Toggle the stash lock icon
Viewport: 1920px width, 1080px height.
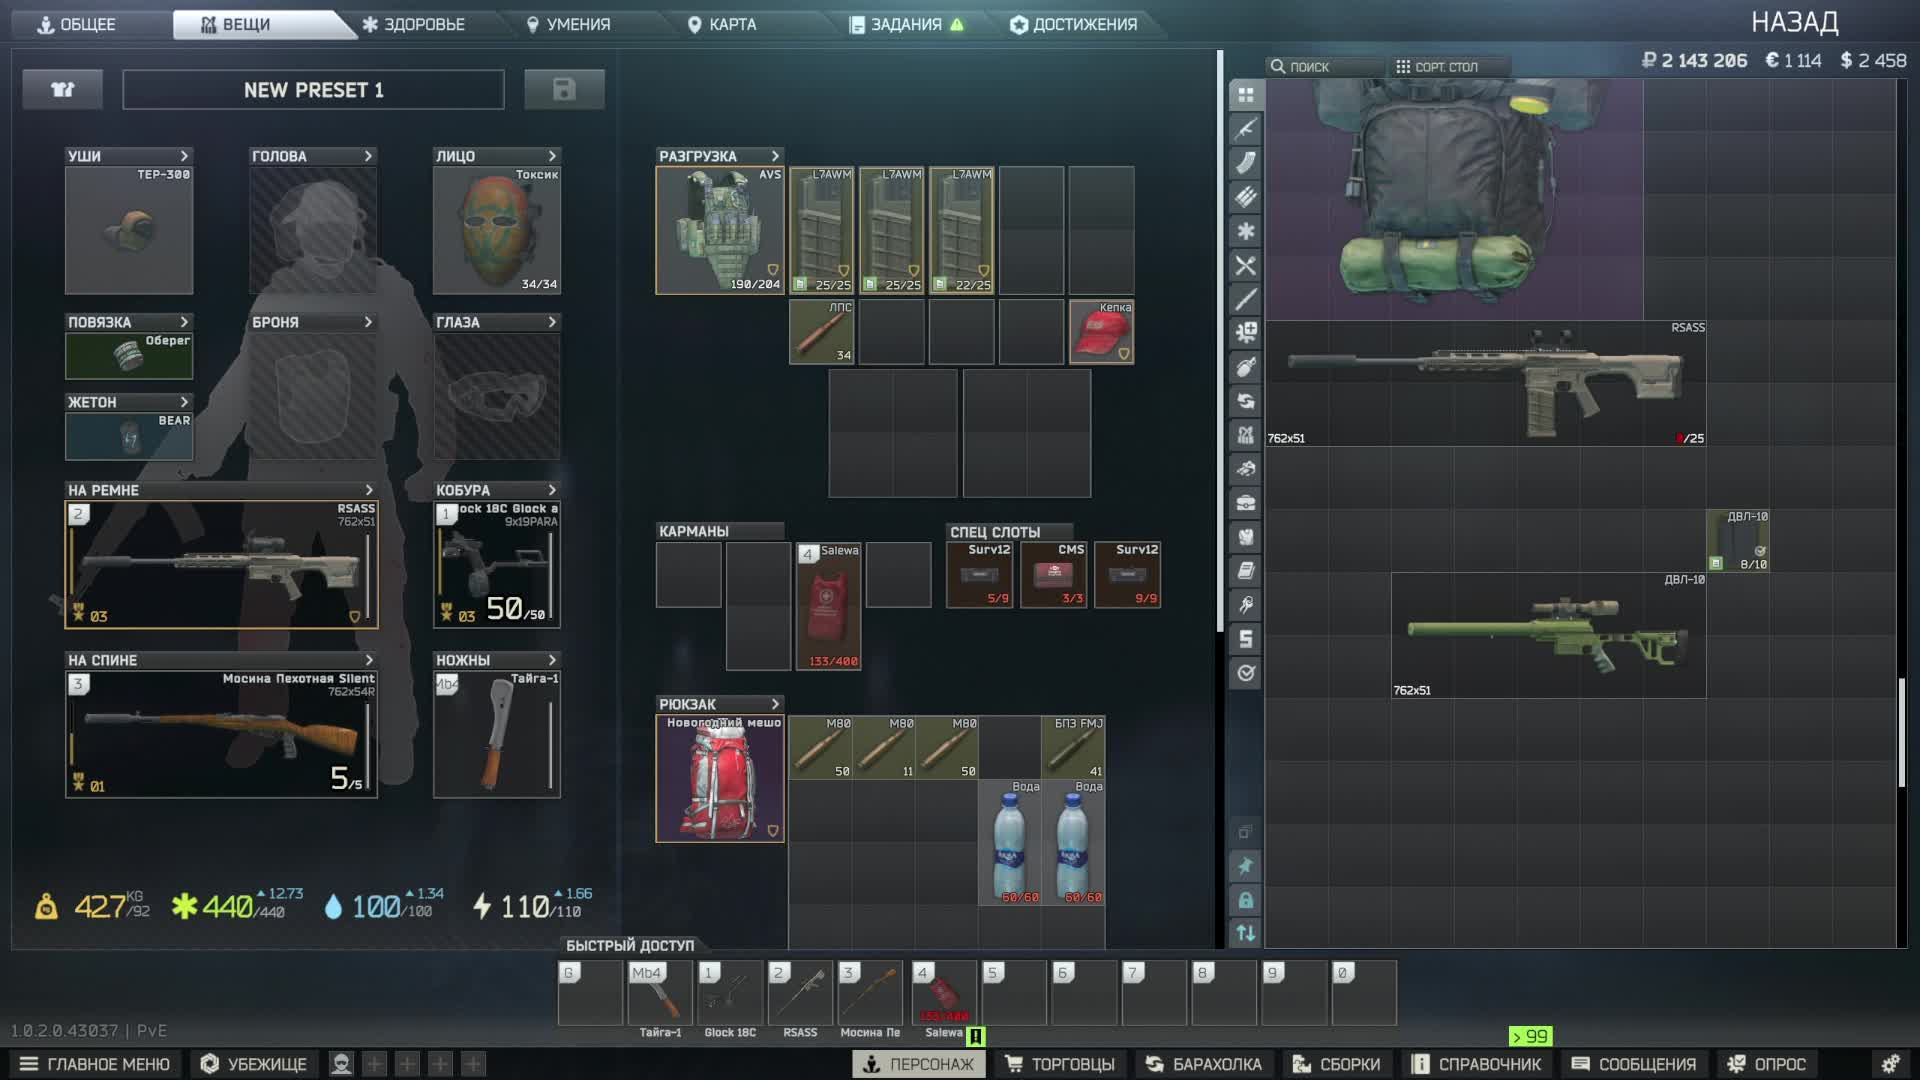click(1245, 900)
